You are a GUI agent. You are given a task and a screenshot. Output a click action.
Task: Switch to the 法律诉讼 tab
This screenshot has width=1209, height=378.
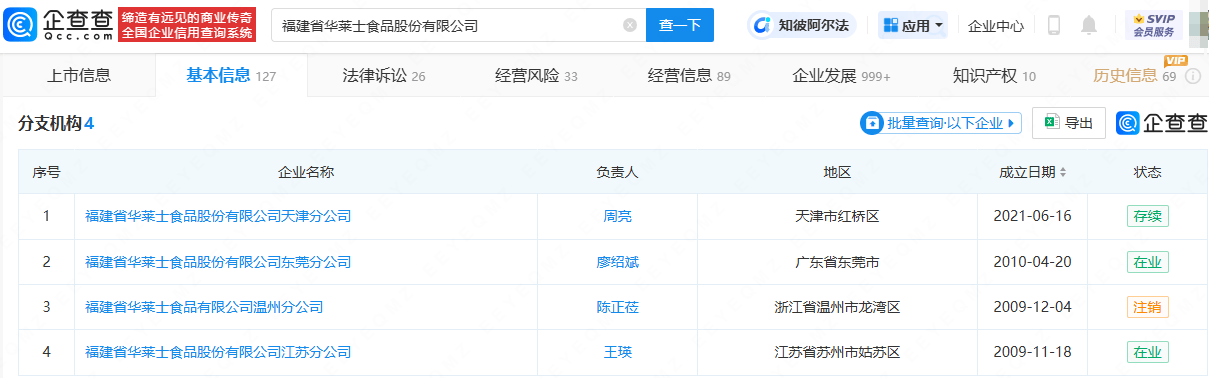coord(384,75)
